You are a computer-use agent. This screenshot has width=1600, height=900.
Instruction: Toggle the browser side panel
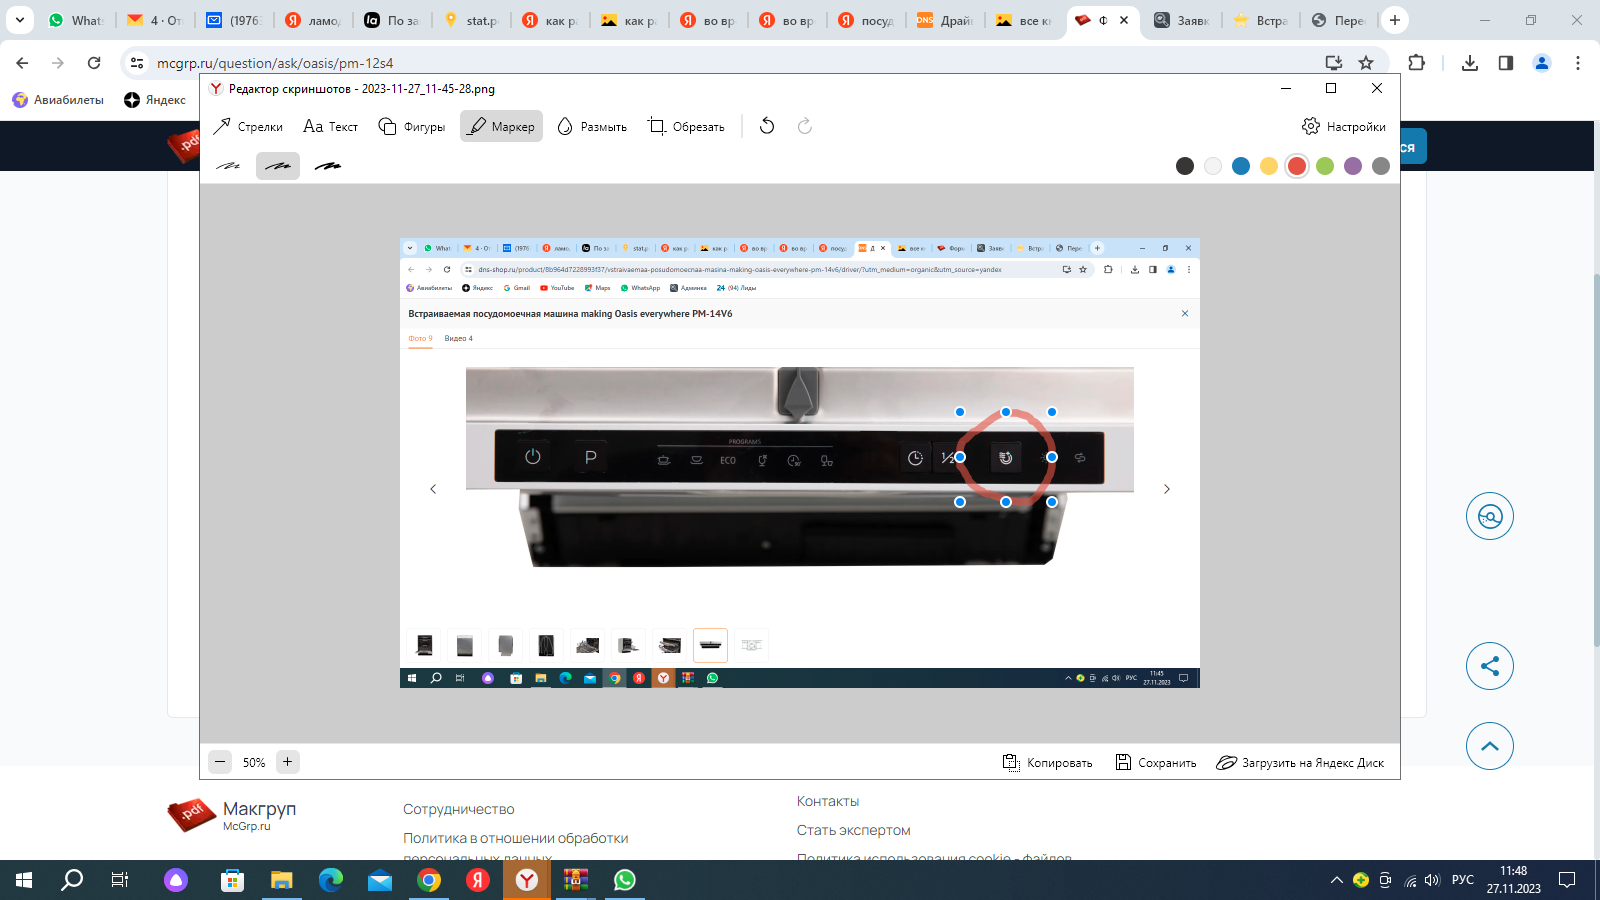pyautogui.click(x=1506, y=63)
